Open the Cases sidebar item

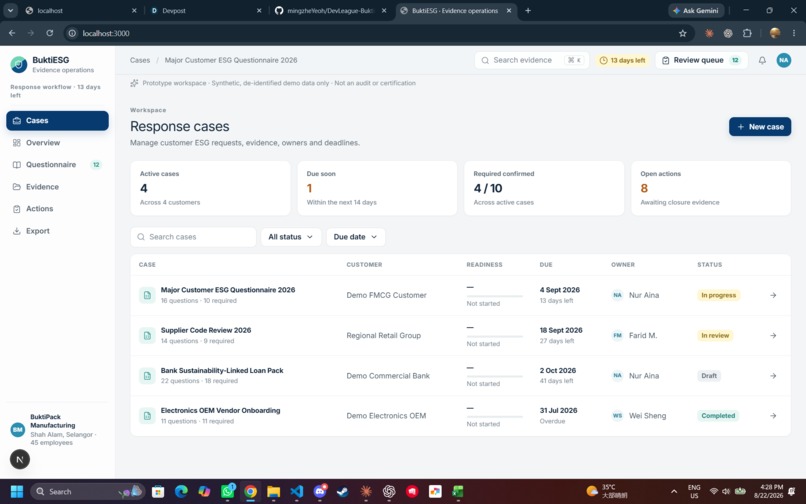pyautogui.click(x=57, y=120)
